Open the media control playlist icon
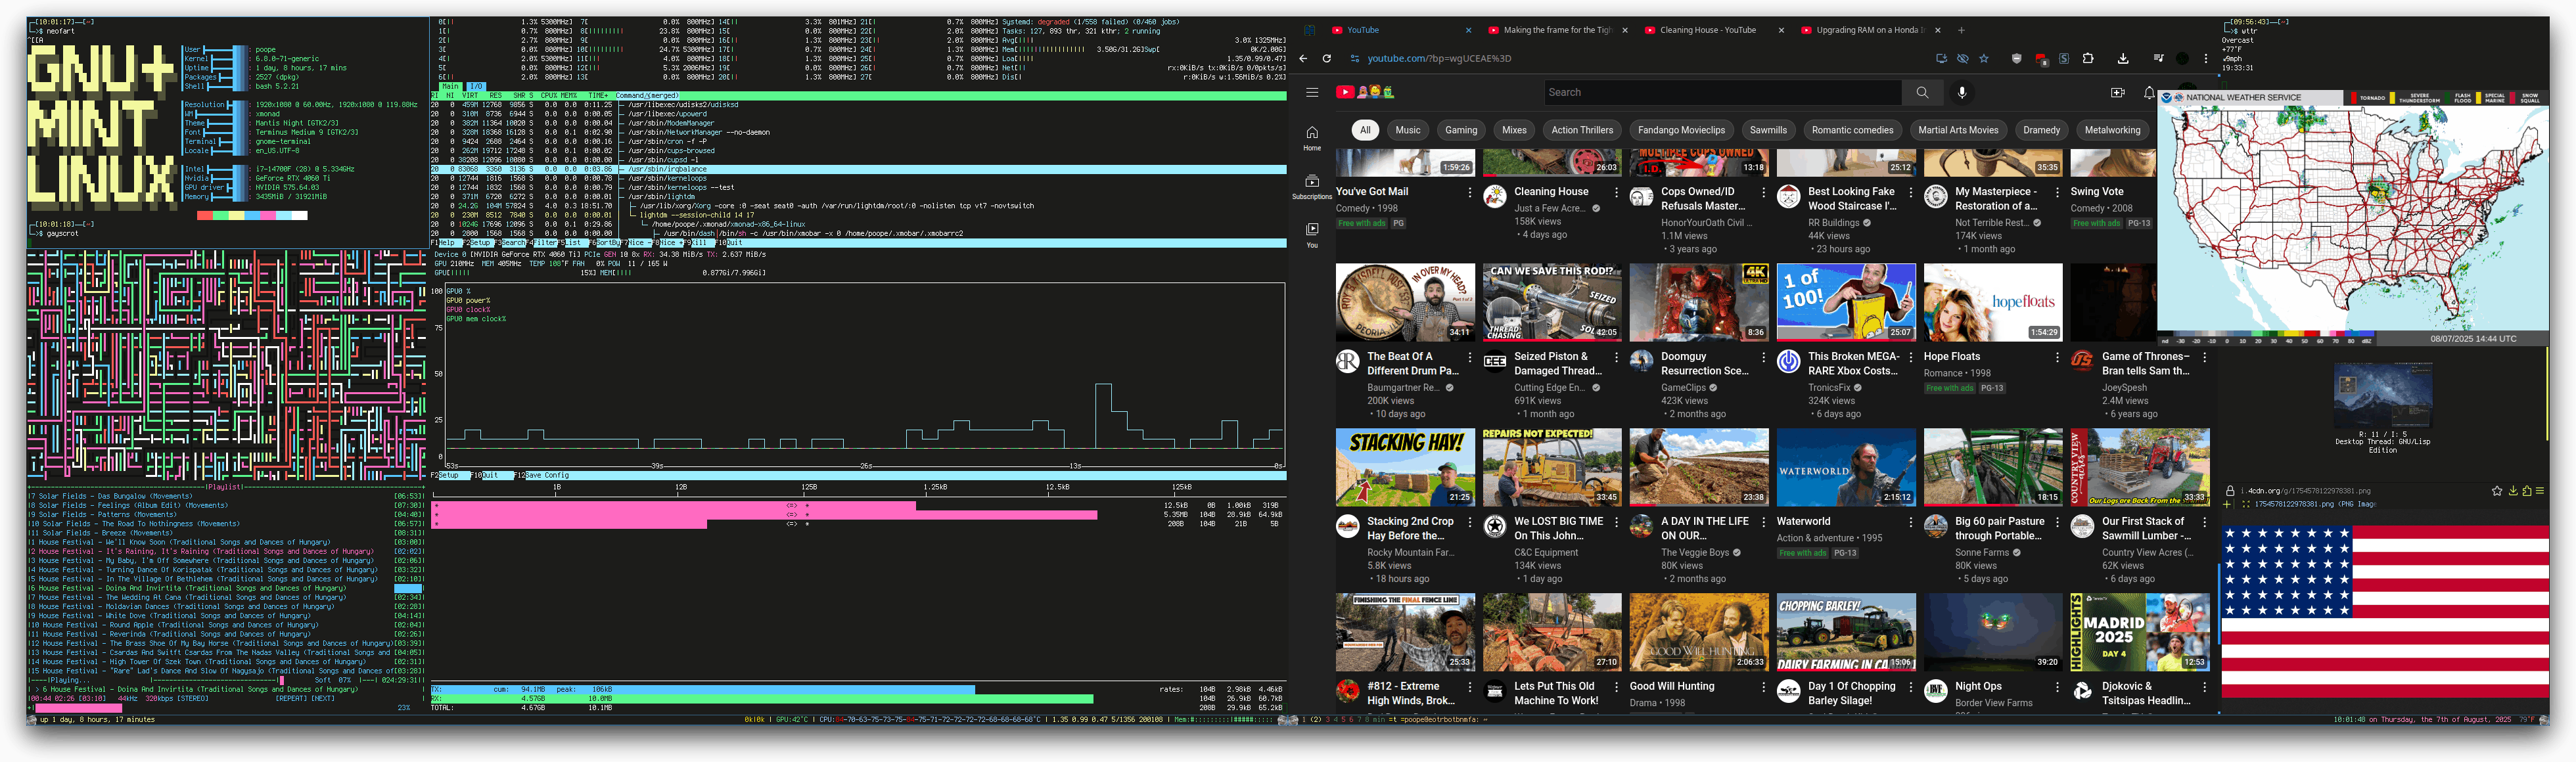Image resolution: width=2576 pixels, height=762 pixels. click(2158, 59)
